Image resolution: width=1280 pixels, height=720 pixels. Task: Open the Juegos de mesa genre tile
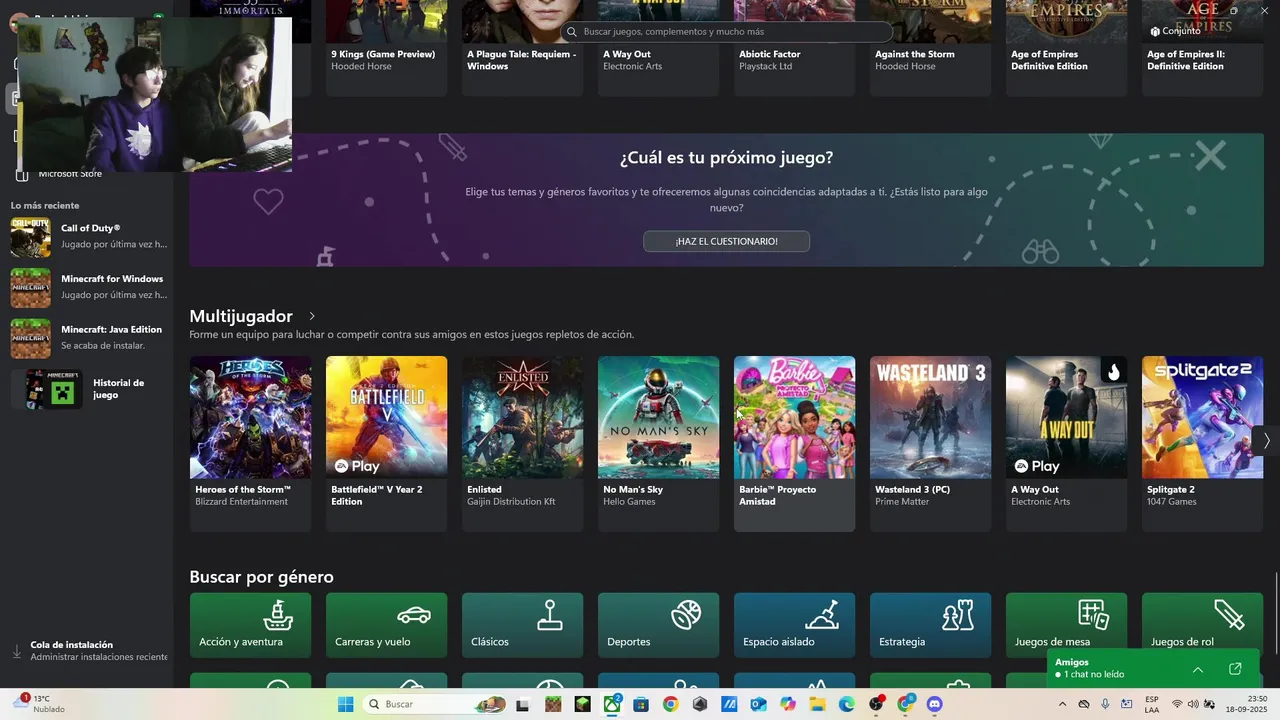(1066, 625)
